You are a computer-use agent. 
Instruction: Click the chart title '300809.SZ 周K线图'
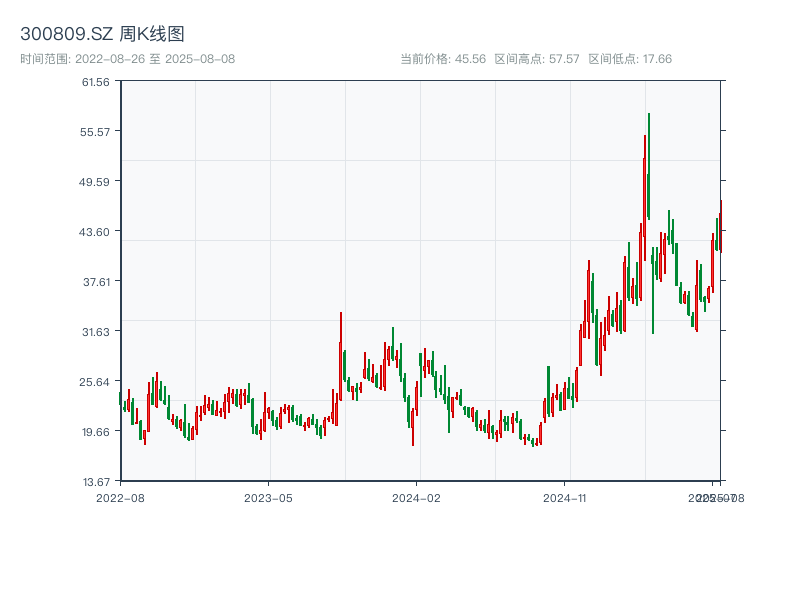pyautogui.click(x=102, y=34)
